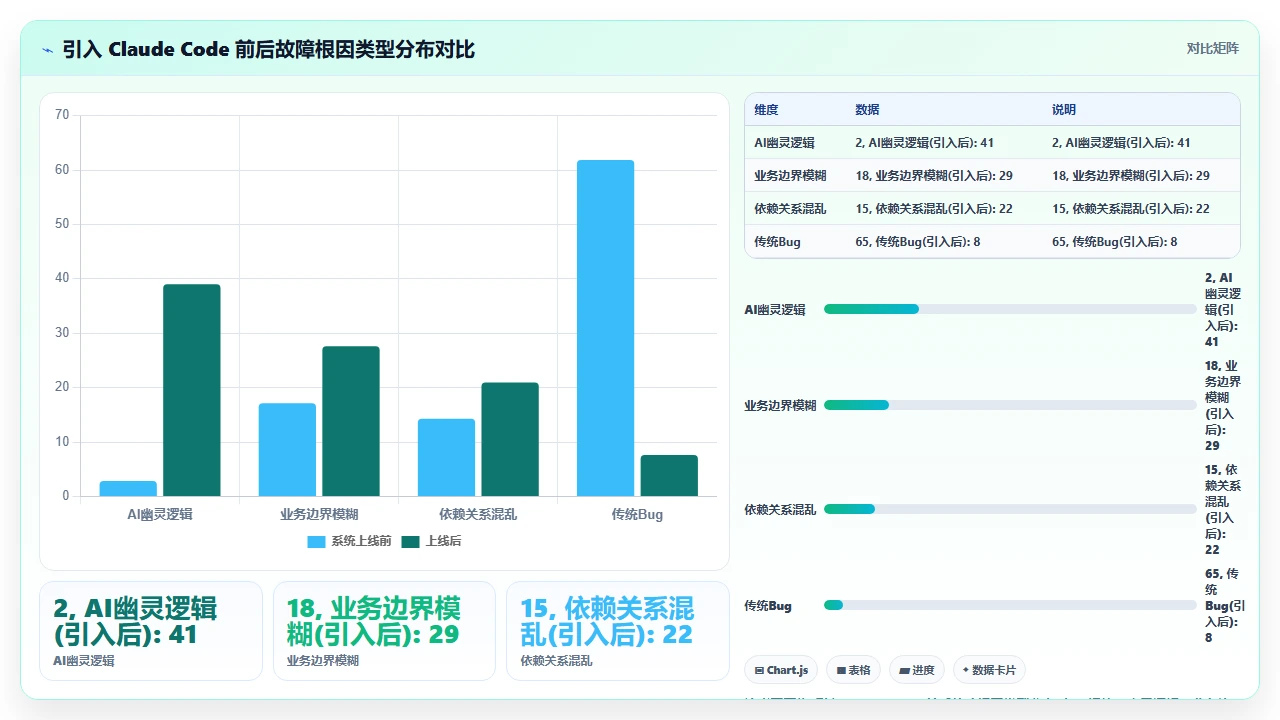Click the 依赖关系混乱 light blue bar

(446, 457)
